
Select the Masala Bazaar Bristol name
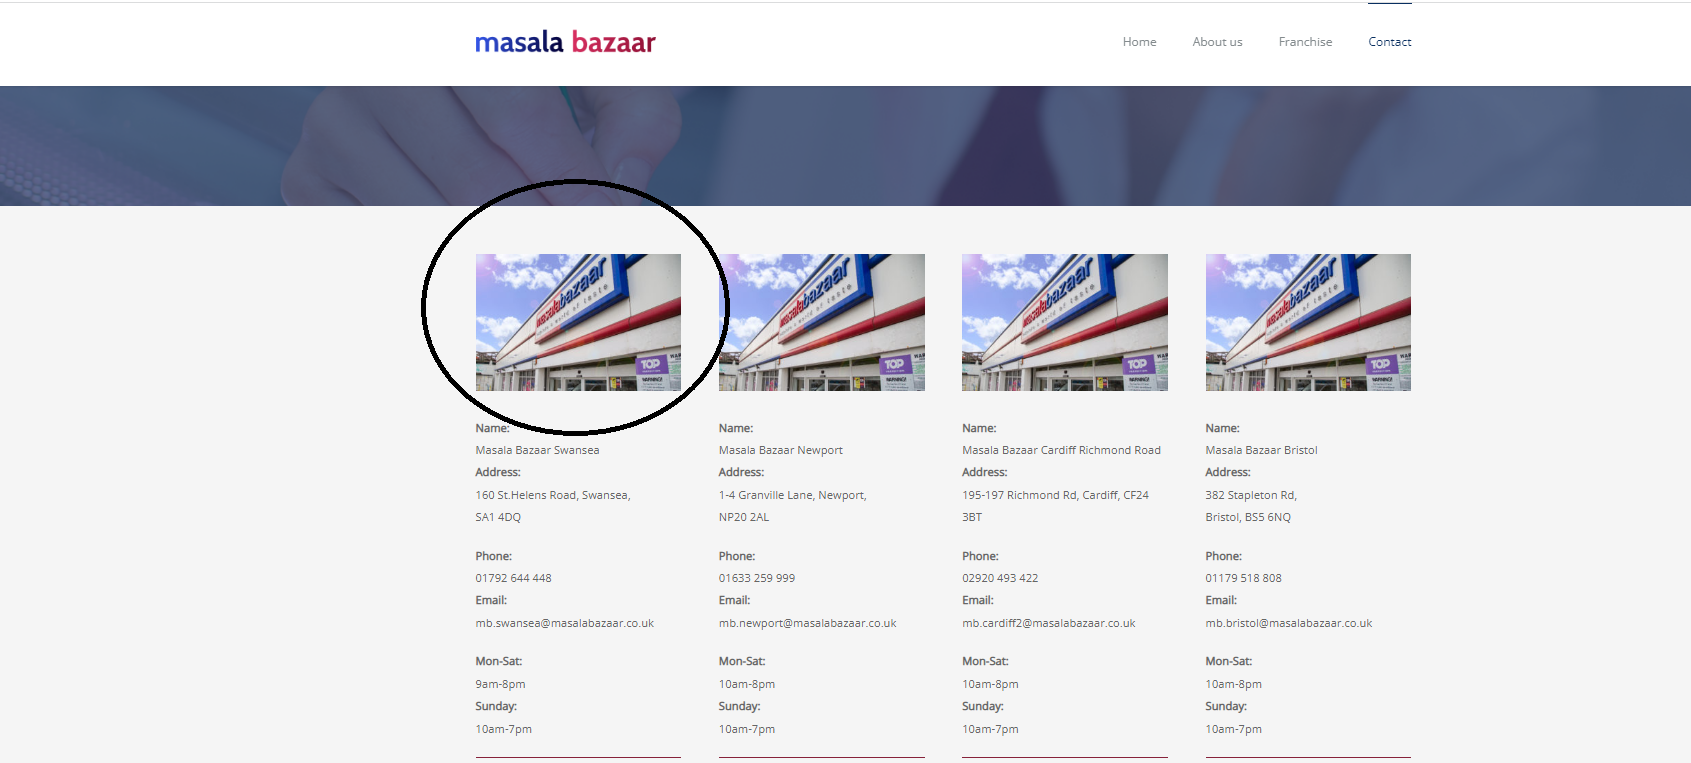[x=1261, y=450]
